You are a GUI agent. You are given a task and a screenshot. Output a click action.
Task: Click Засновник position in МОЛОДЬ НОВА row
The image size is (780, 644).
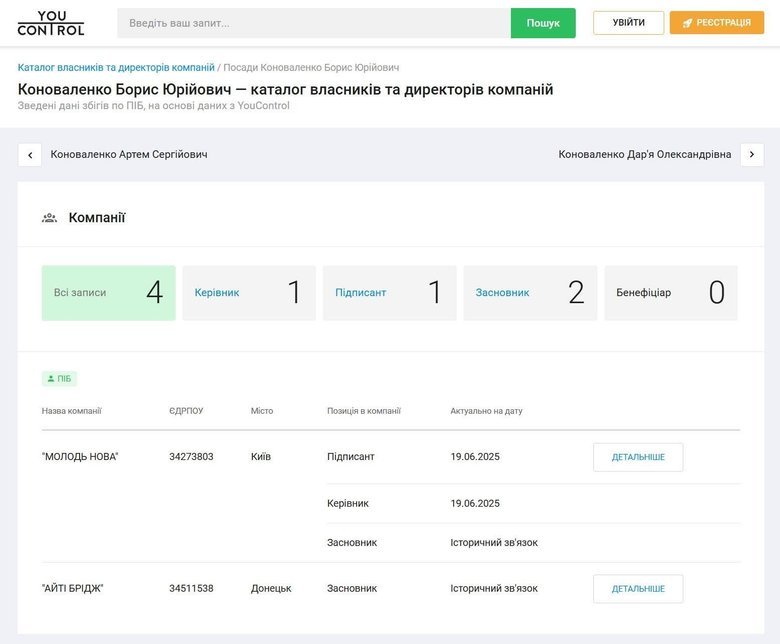[x=352, y=543]
